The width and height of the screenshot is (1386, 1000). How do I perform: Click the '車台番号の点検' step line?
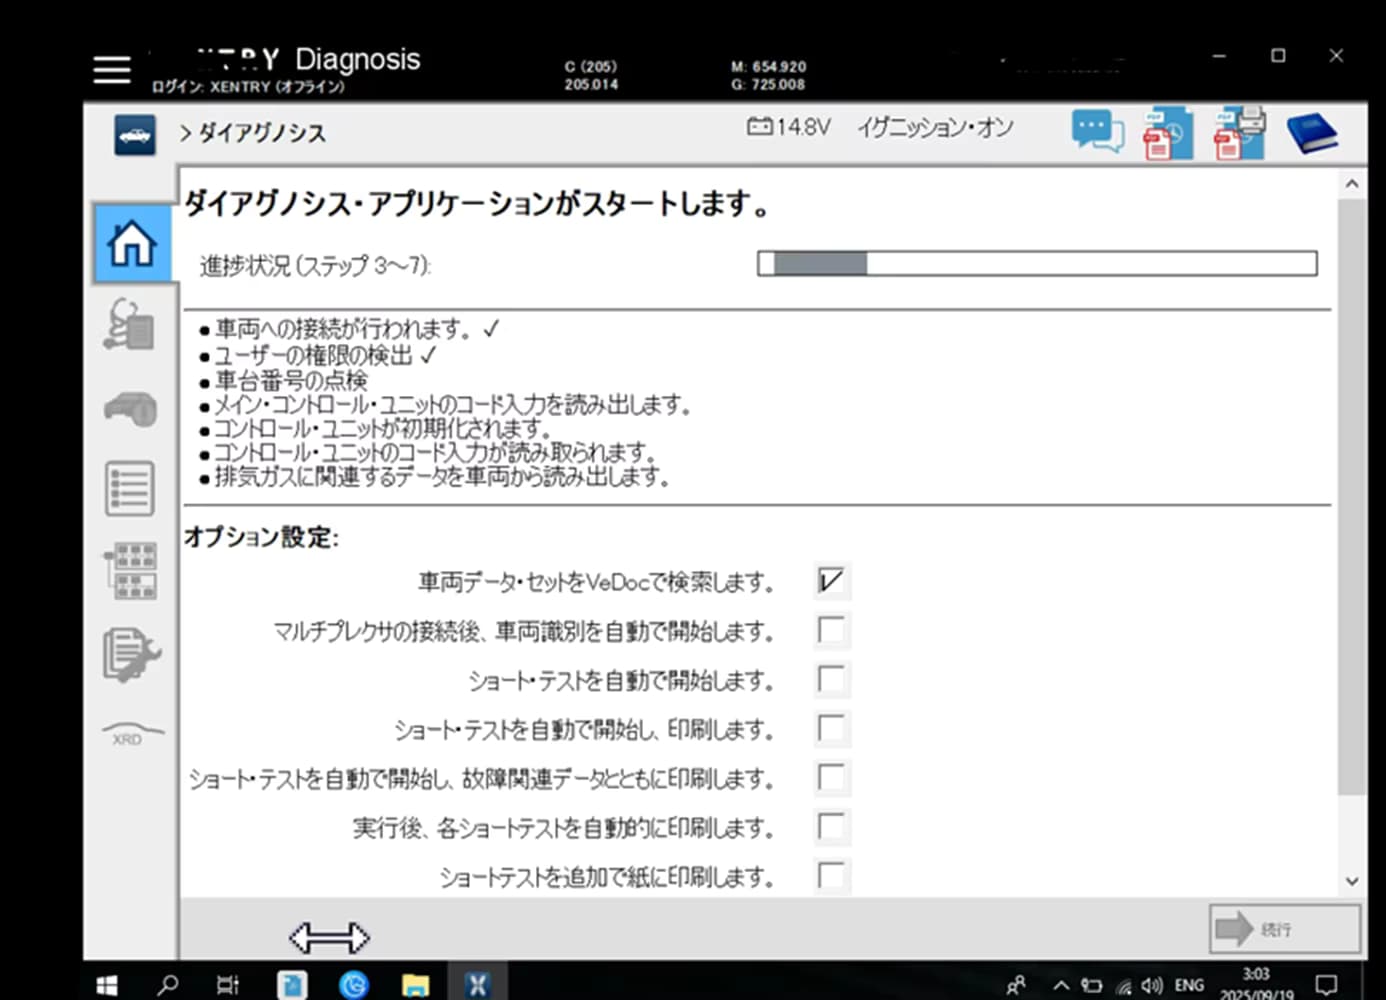tap(291, 380)
